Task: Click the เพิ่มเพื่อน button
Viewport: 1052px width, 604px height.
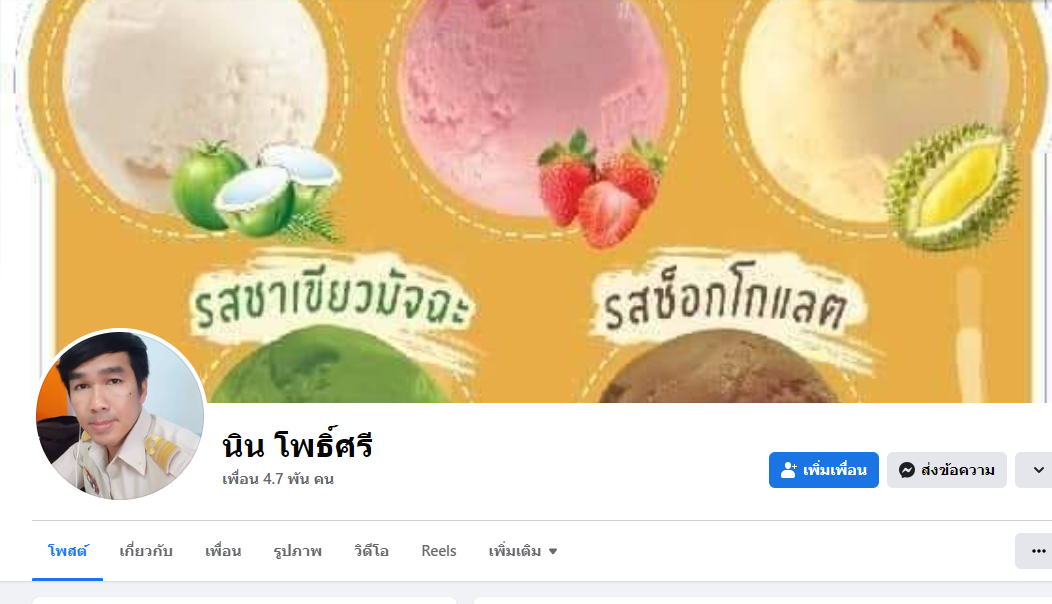Action: pyautogui.click(x=823, y=470)
